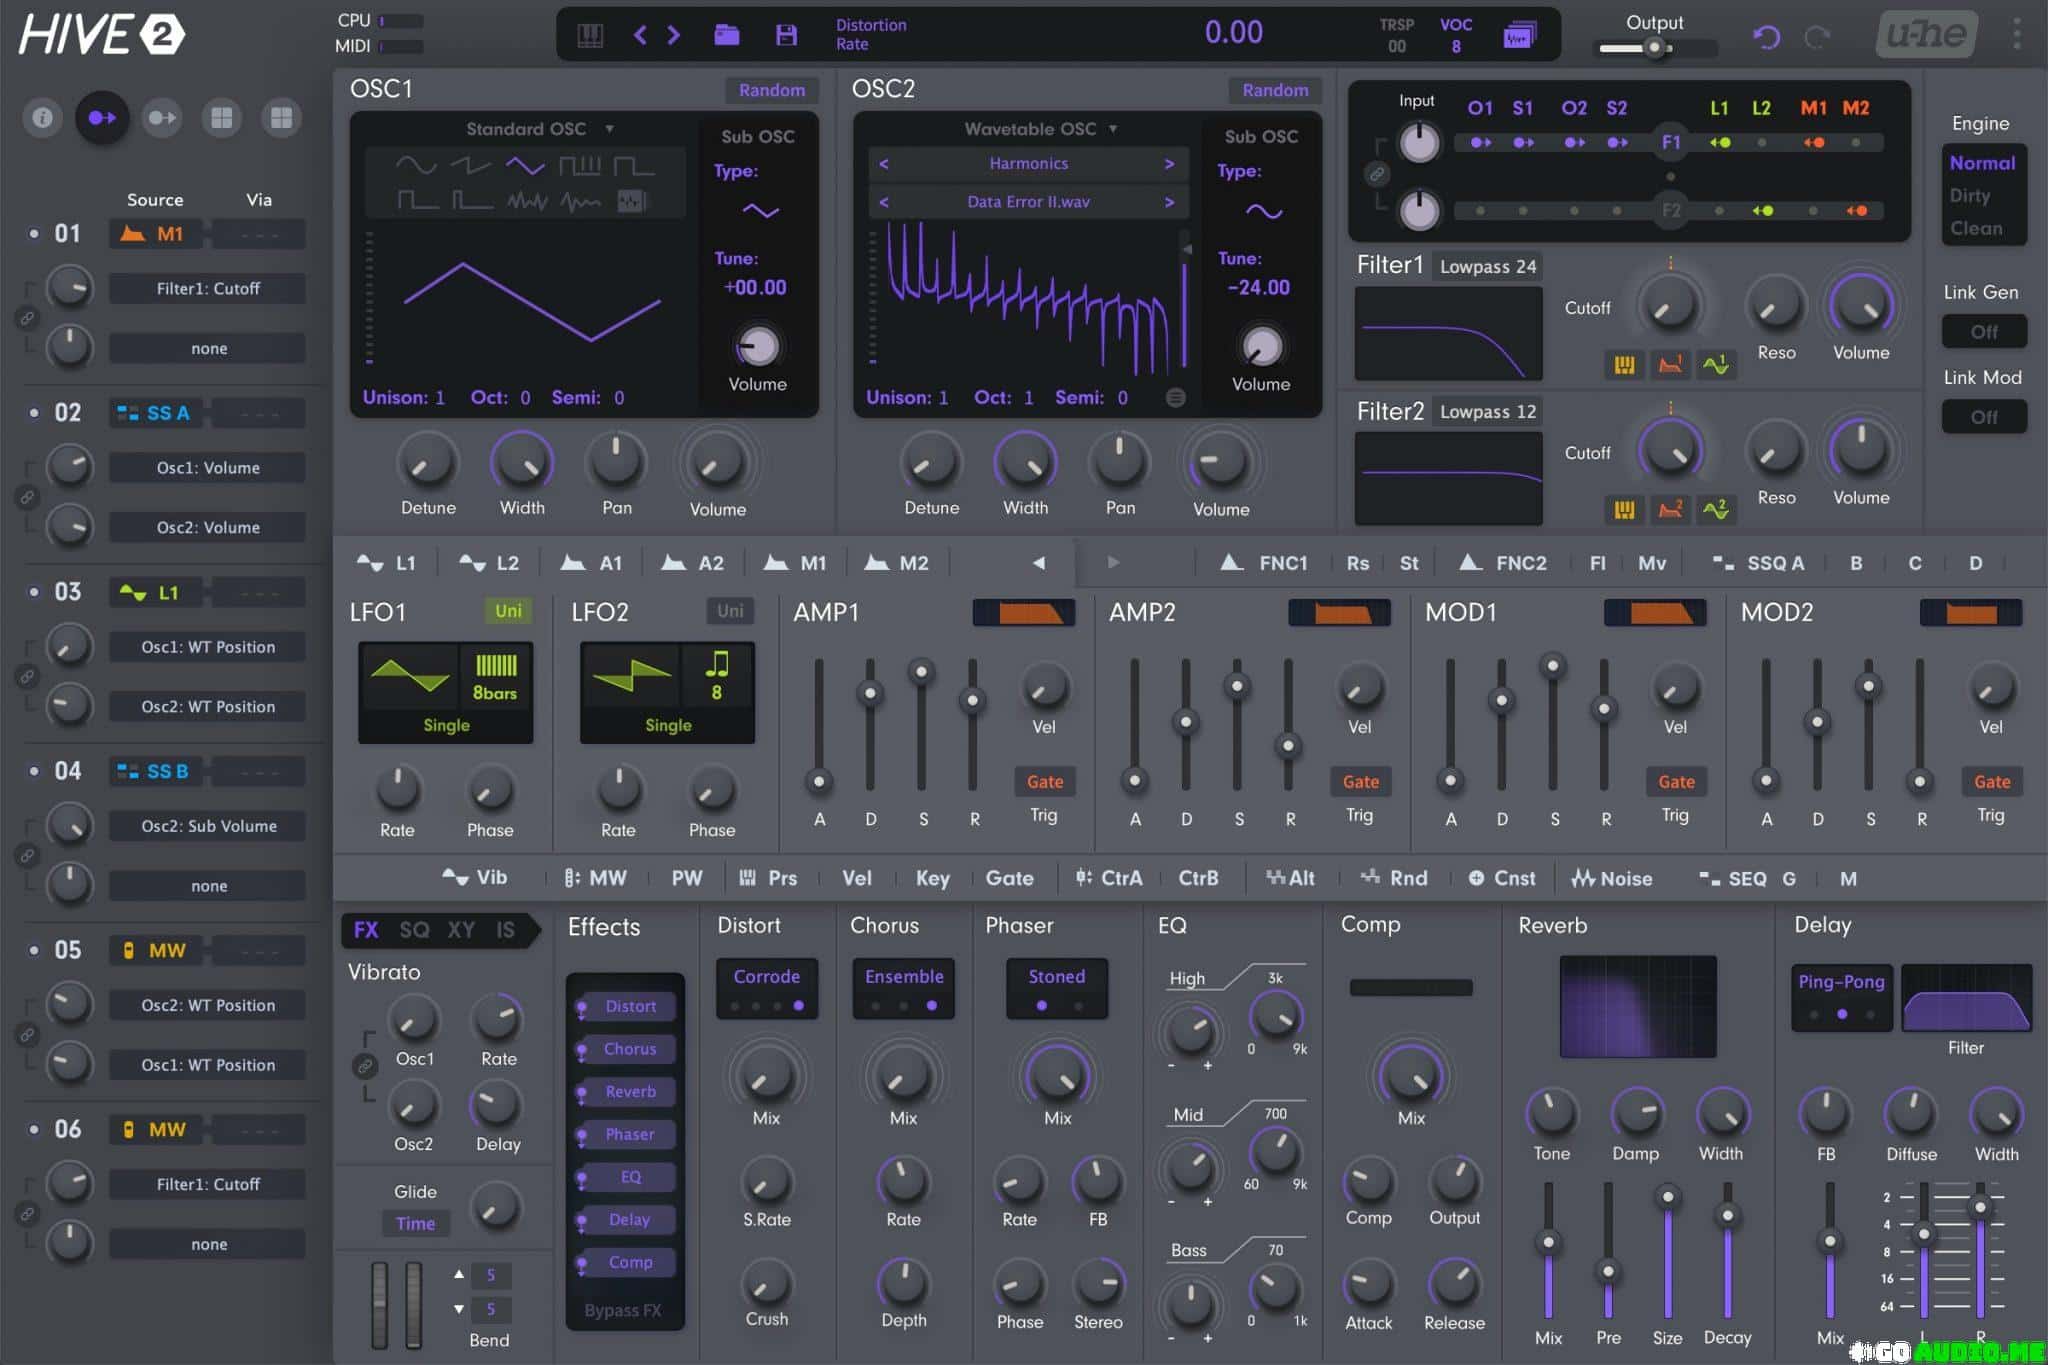
Task: Click Filter1 envelope modulation icon
Action: pos(1670,365)
